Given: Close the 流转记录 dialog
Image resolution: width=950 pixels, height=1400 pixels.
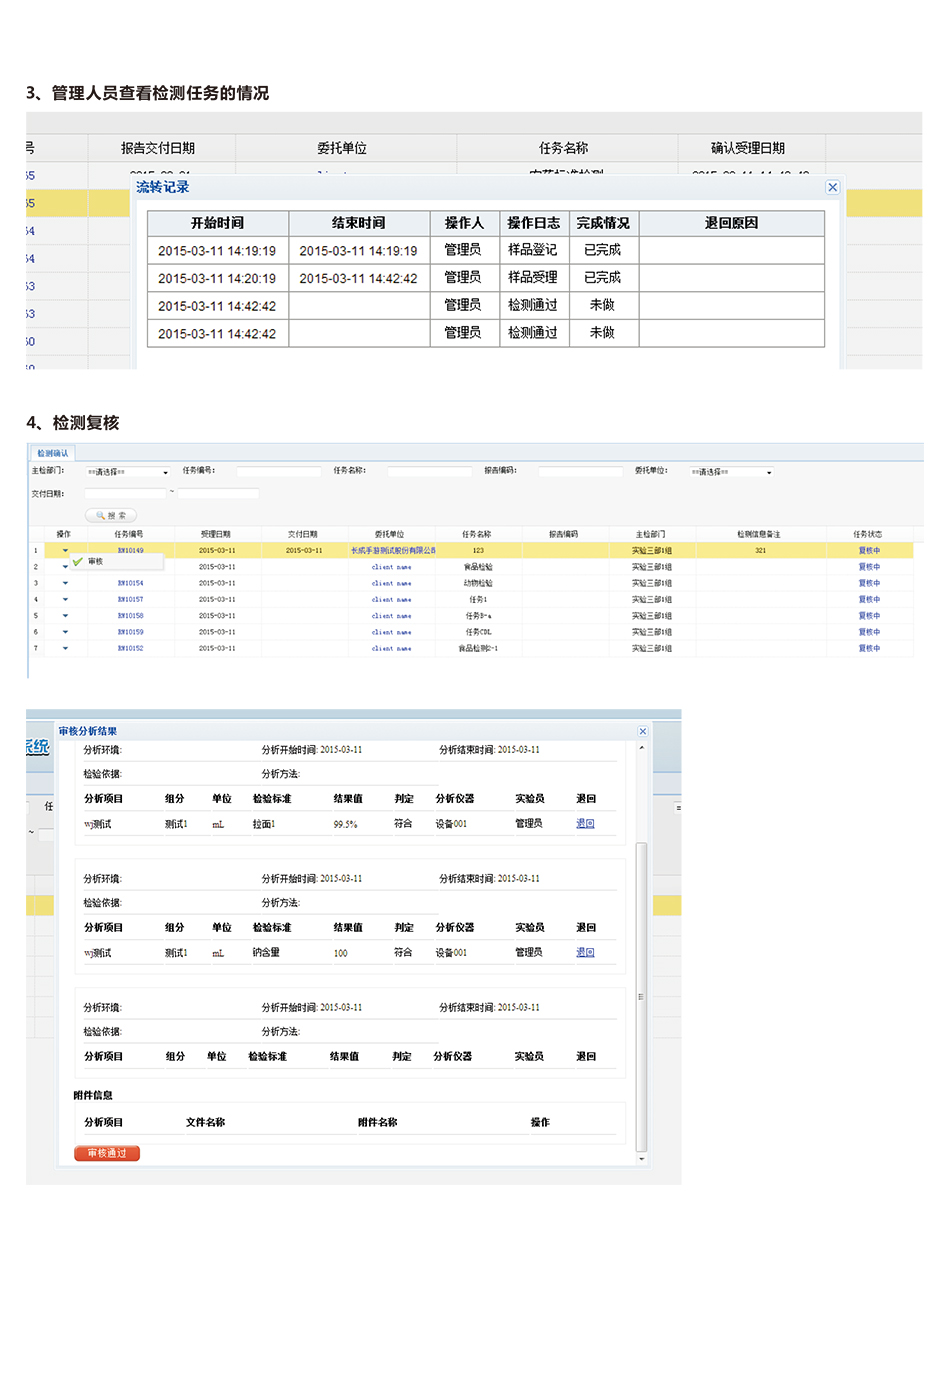Looking at the screenshot, I should (x=832, y=187).
